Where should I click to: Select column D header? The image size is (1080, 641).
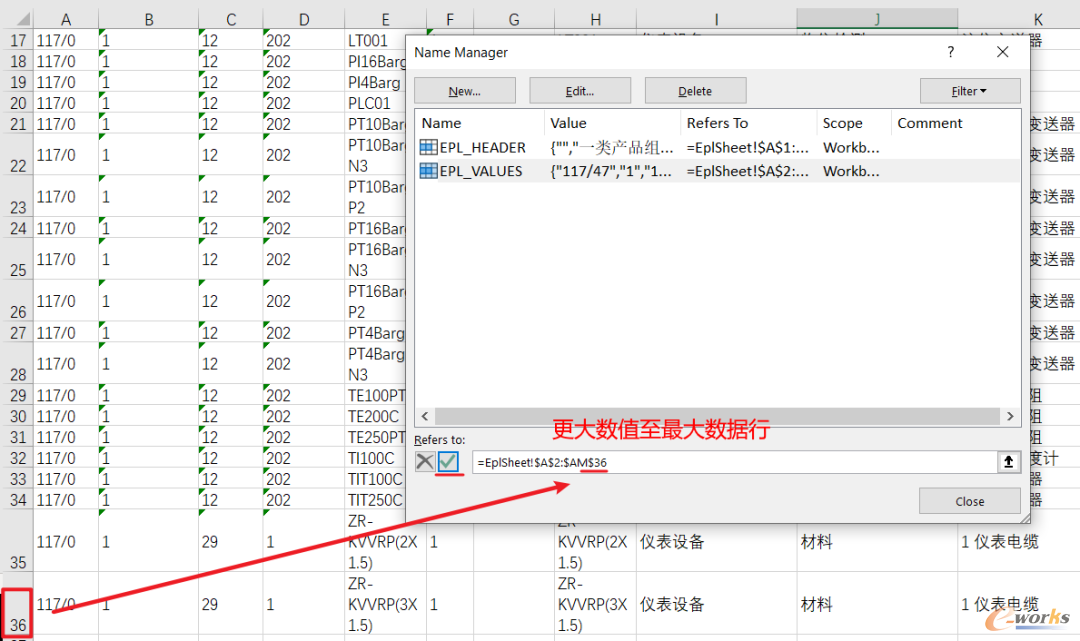(304, 19)
